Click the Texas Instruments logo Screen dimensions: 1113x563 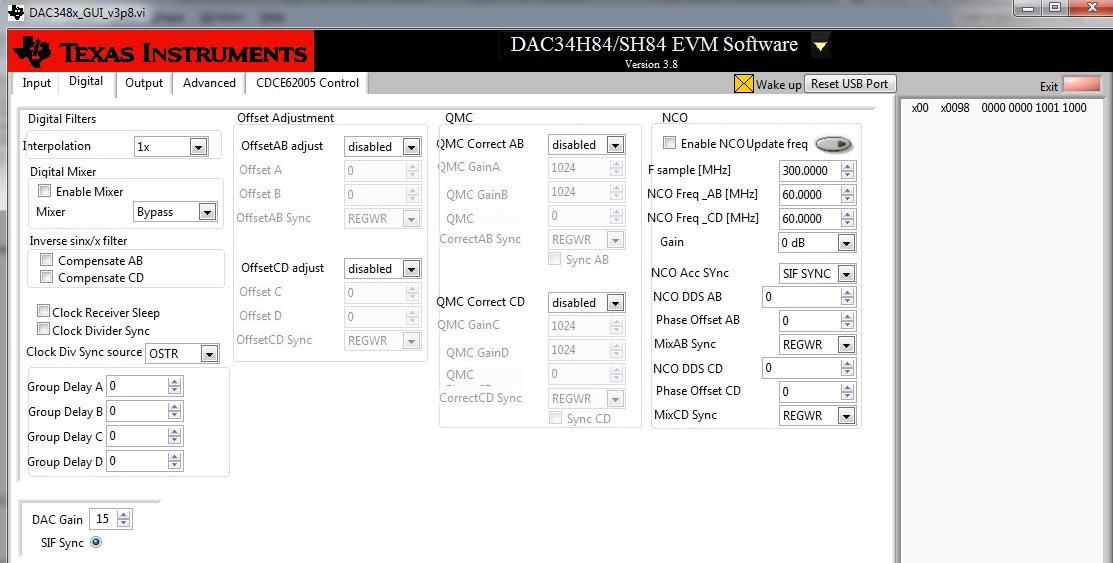(x=162, y=52)
